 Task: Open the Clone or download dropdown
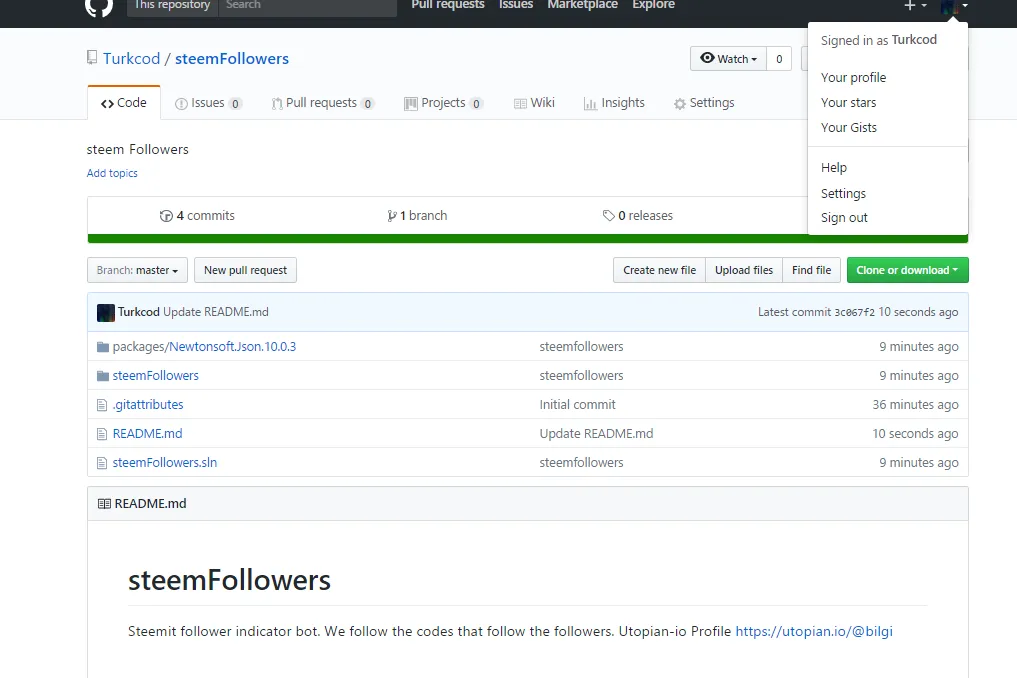click(907, 271)
